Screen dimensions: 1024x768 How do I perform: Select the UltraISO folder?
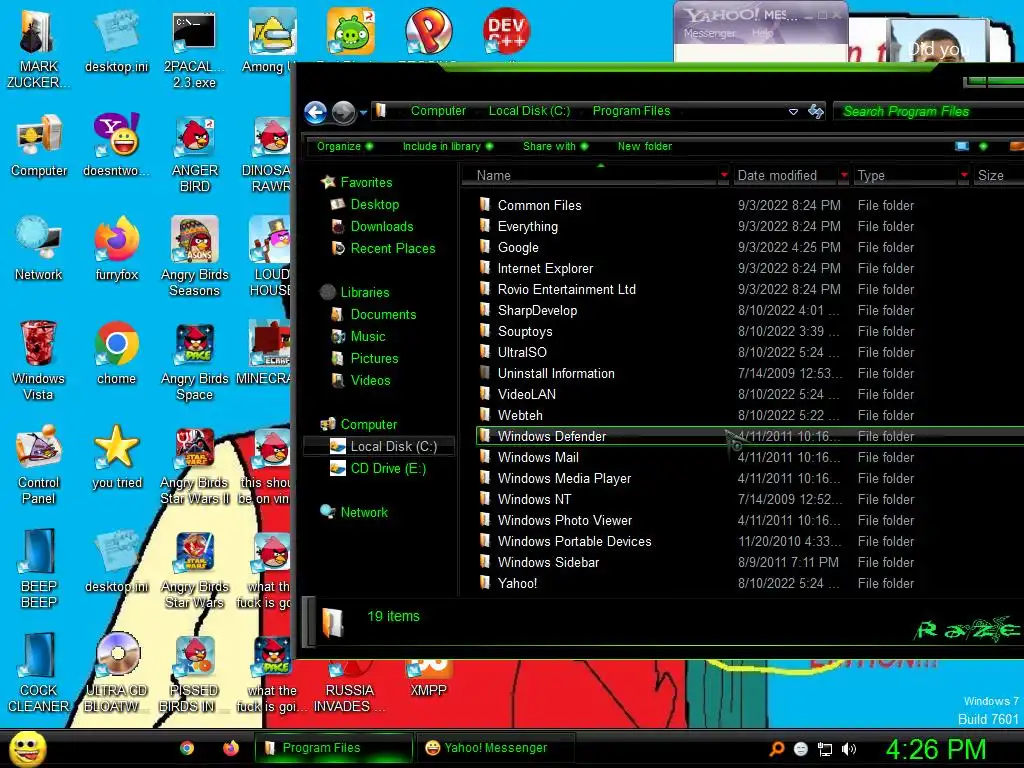522,353
